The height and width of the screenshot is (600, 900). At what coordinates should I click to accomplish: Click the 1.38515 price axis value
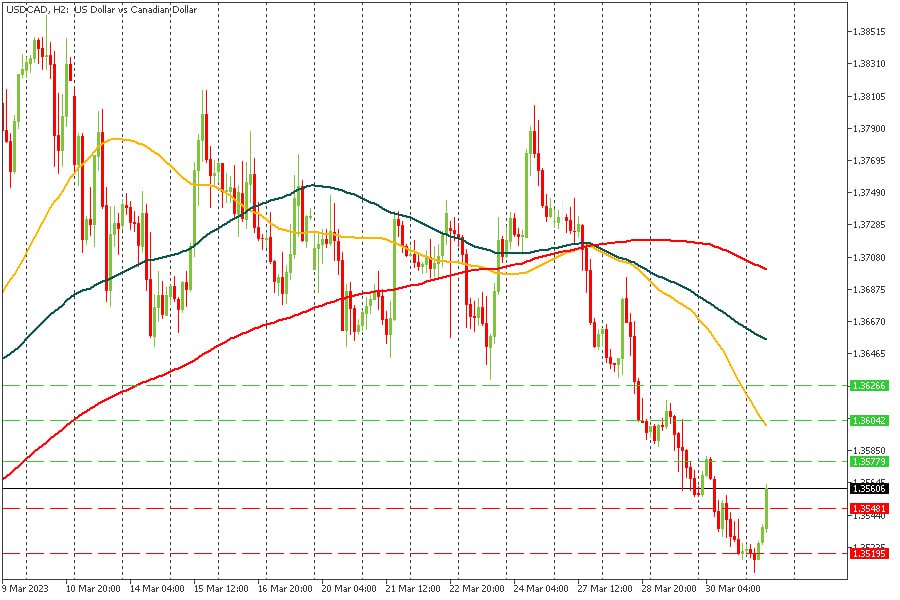pos(869,32)
